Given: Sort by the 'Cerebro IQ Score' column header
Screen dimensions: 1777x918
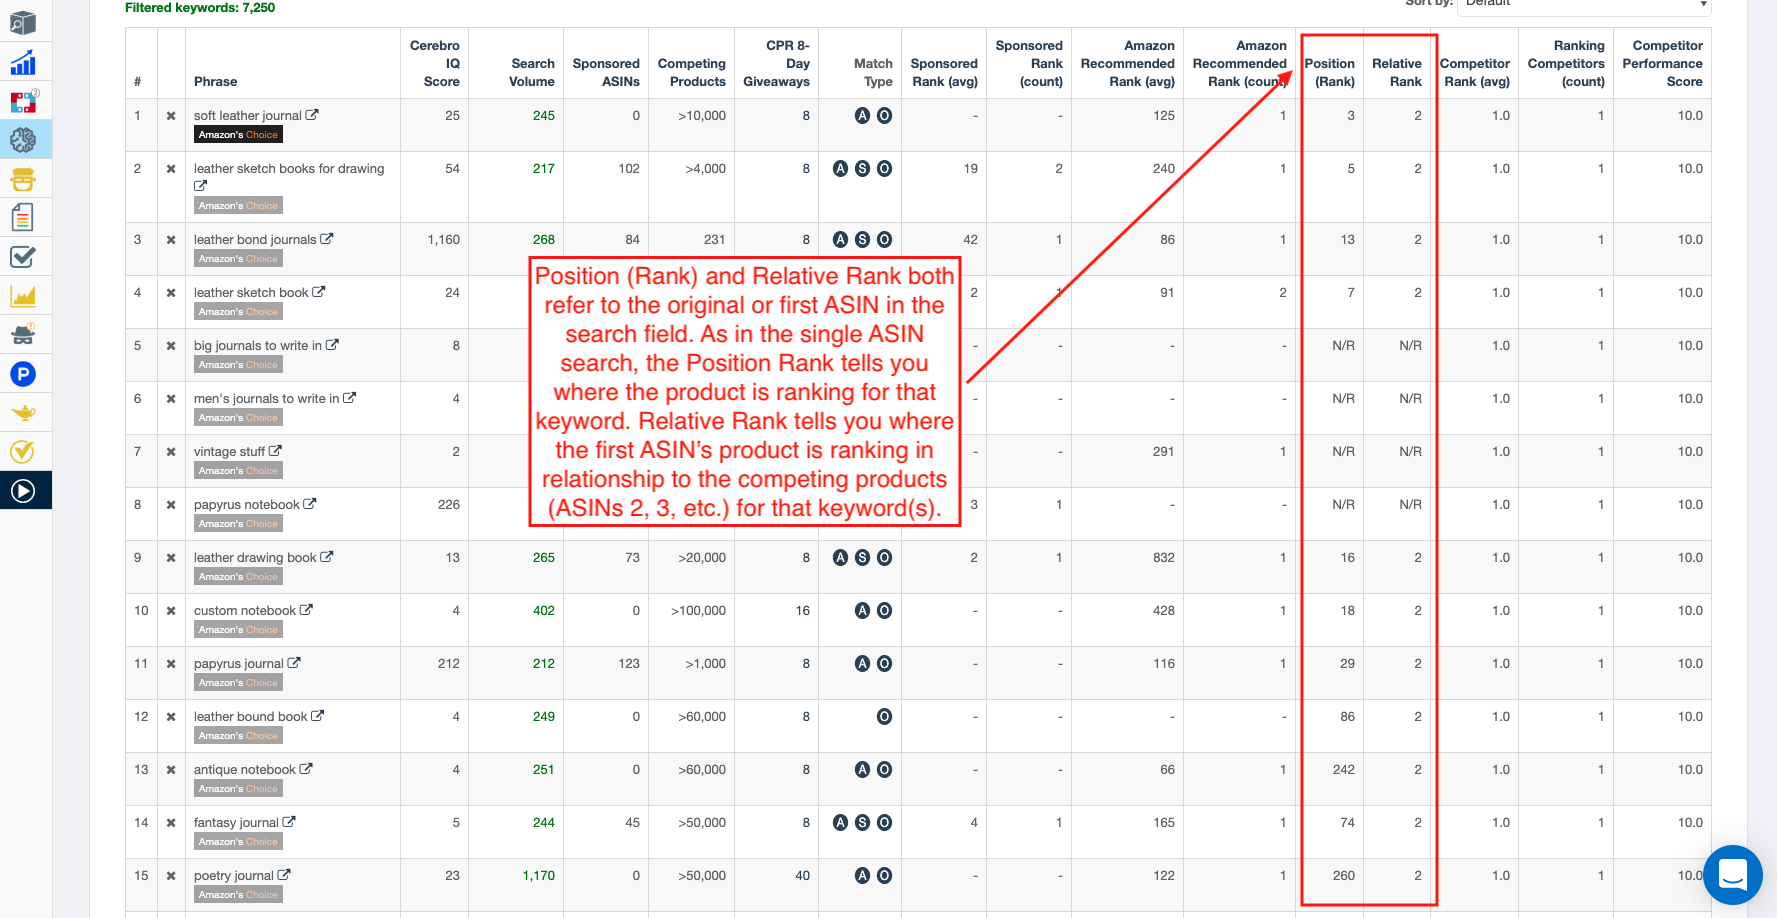Looking at the screenshot, I should point(435,63).
